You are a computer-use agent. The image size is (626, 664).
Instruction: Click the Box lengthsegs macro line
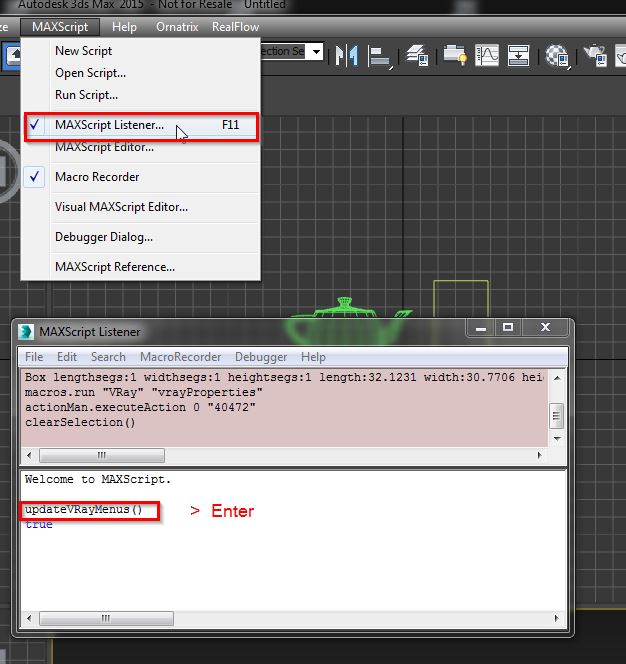pos(284,377)
